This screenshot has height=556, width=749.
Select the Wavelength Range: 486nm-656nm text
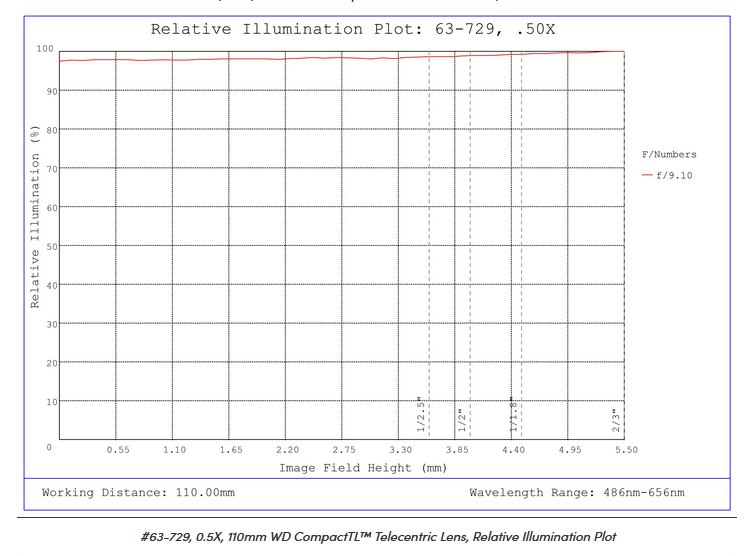(577, 493)
